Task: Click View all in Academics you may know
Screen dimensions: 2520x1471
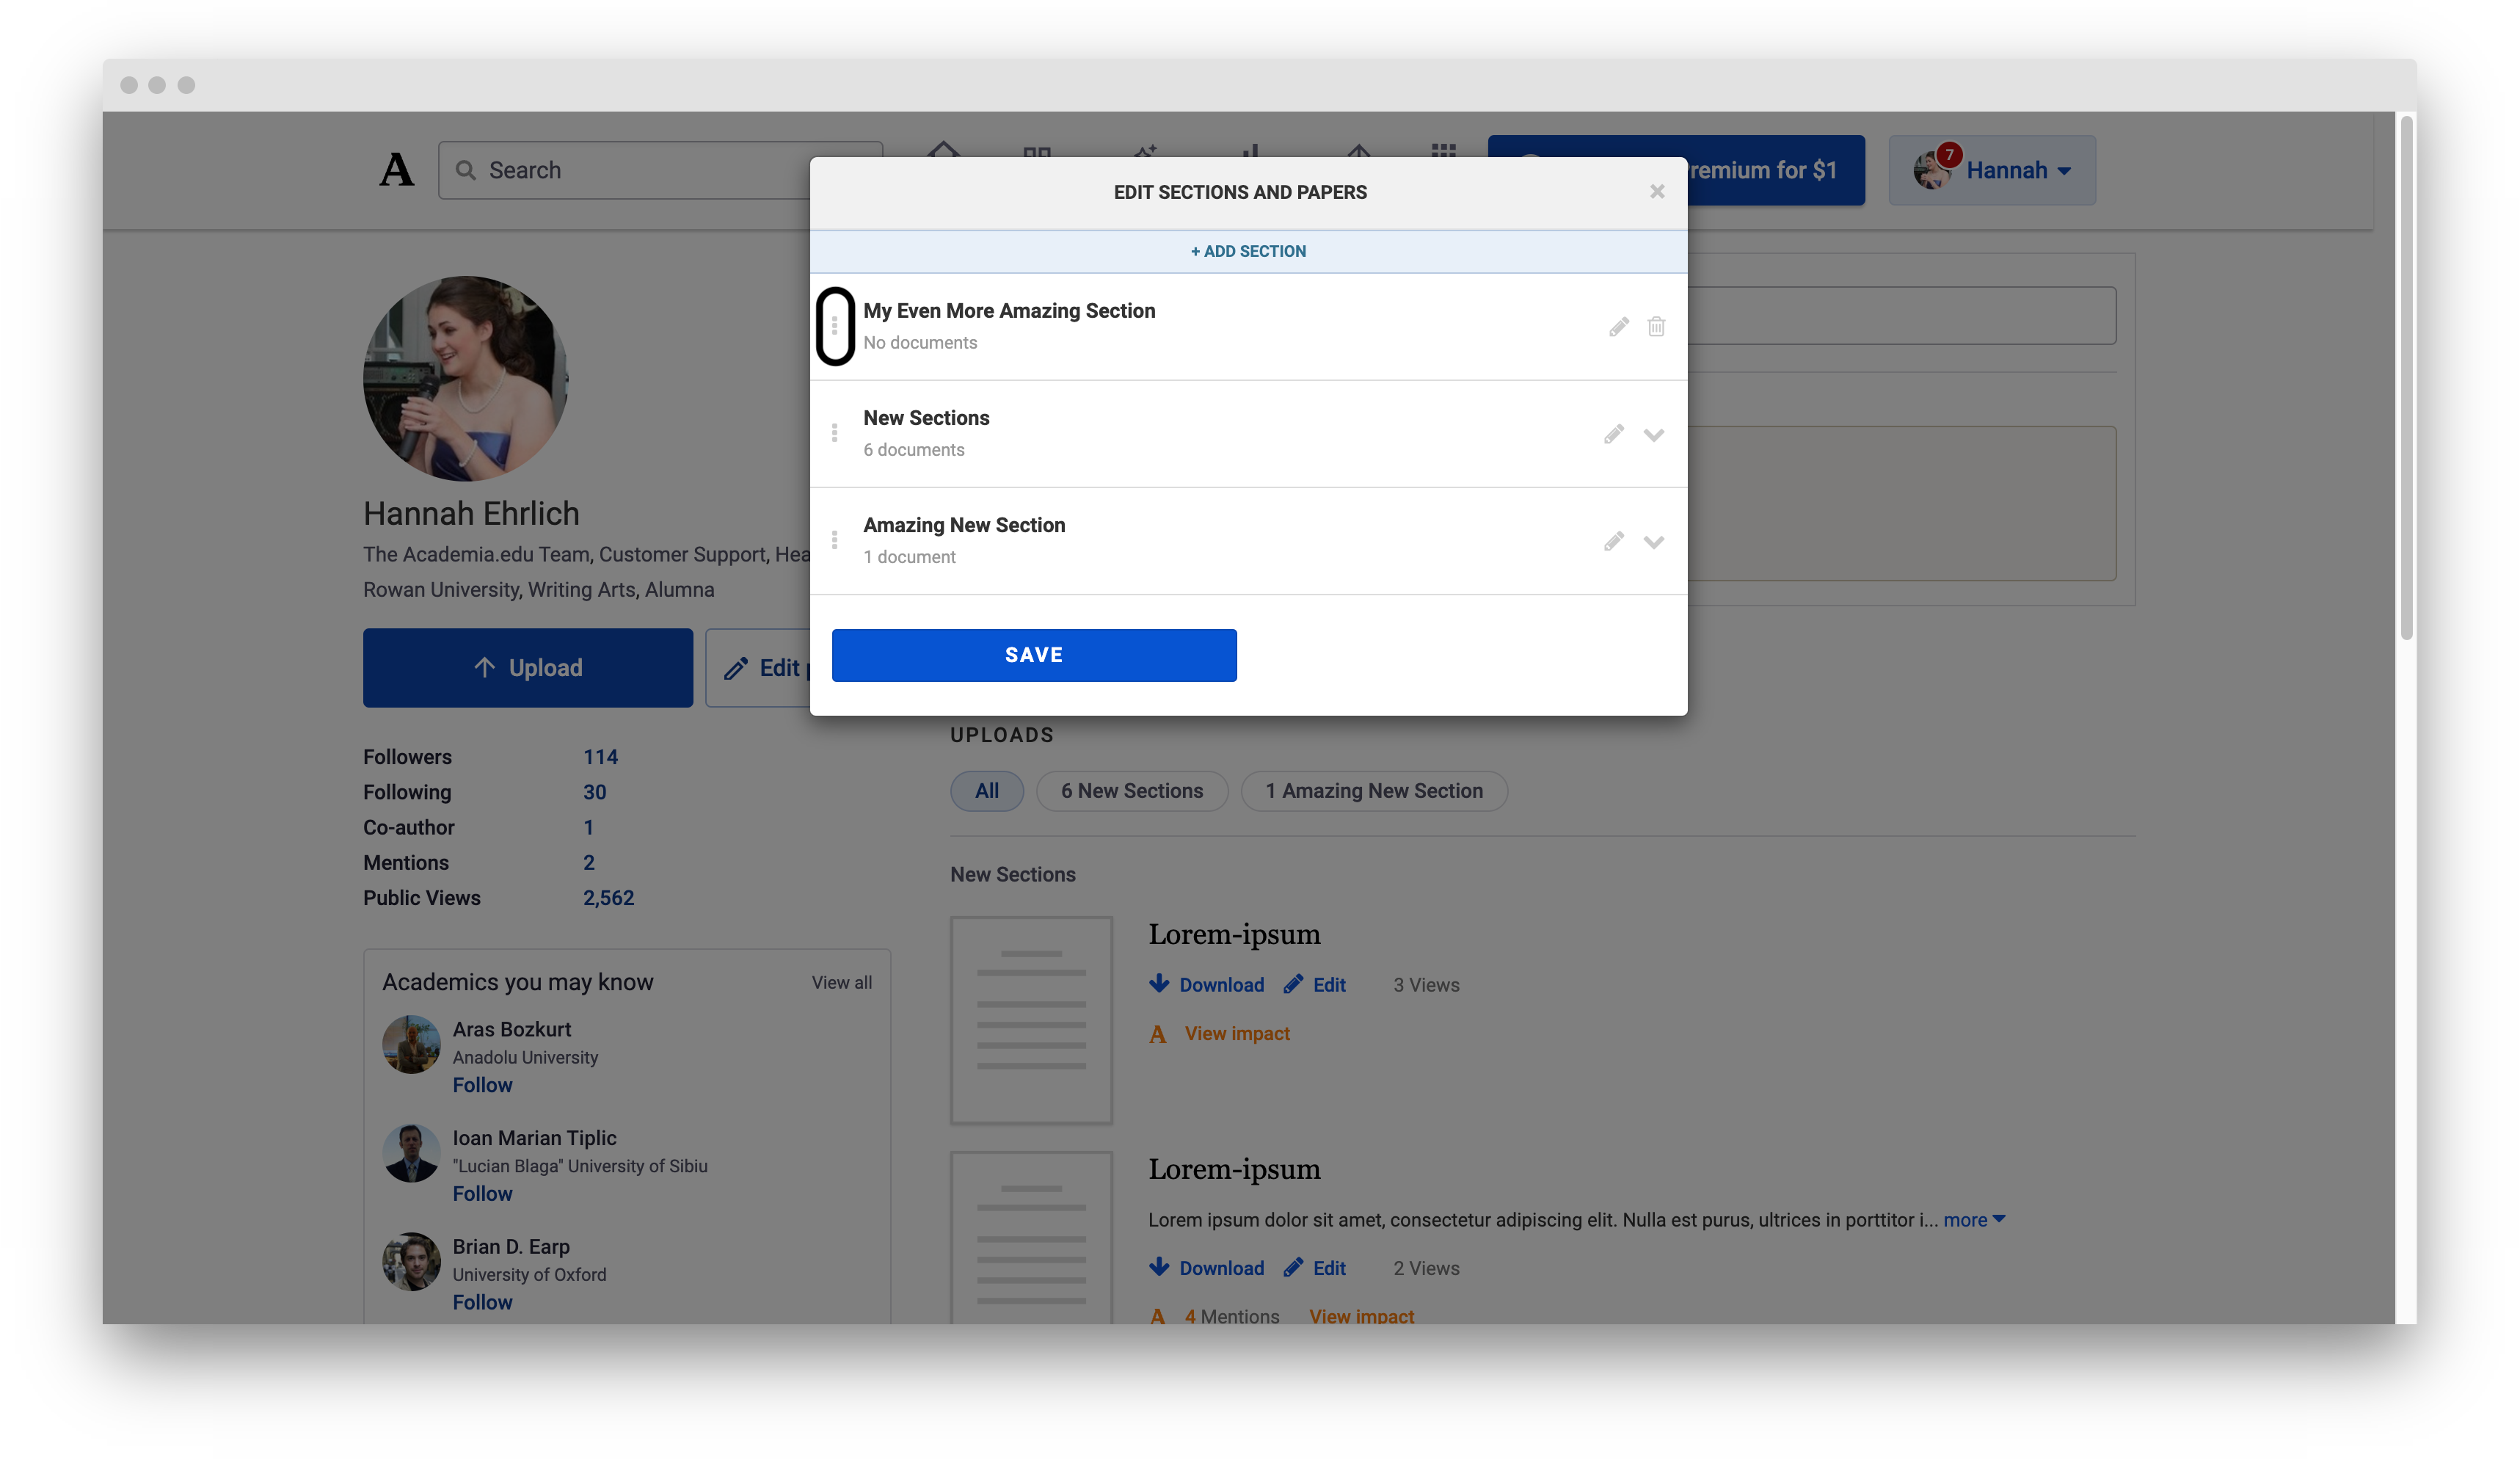Action: 841,983
